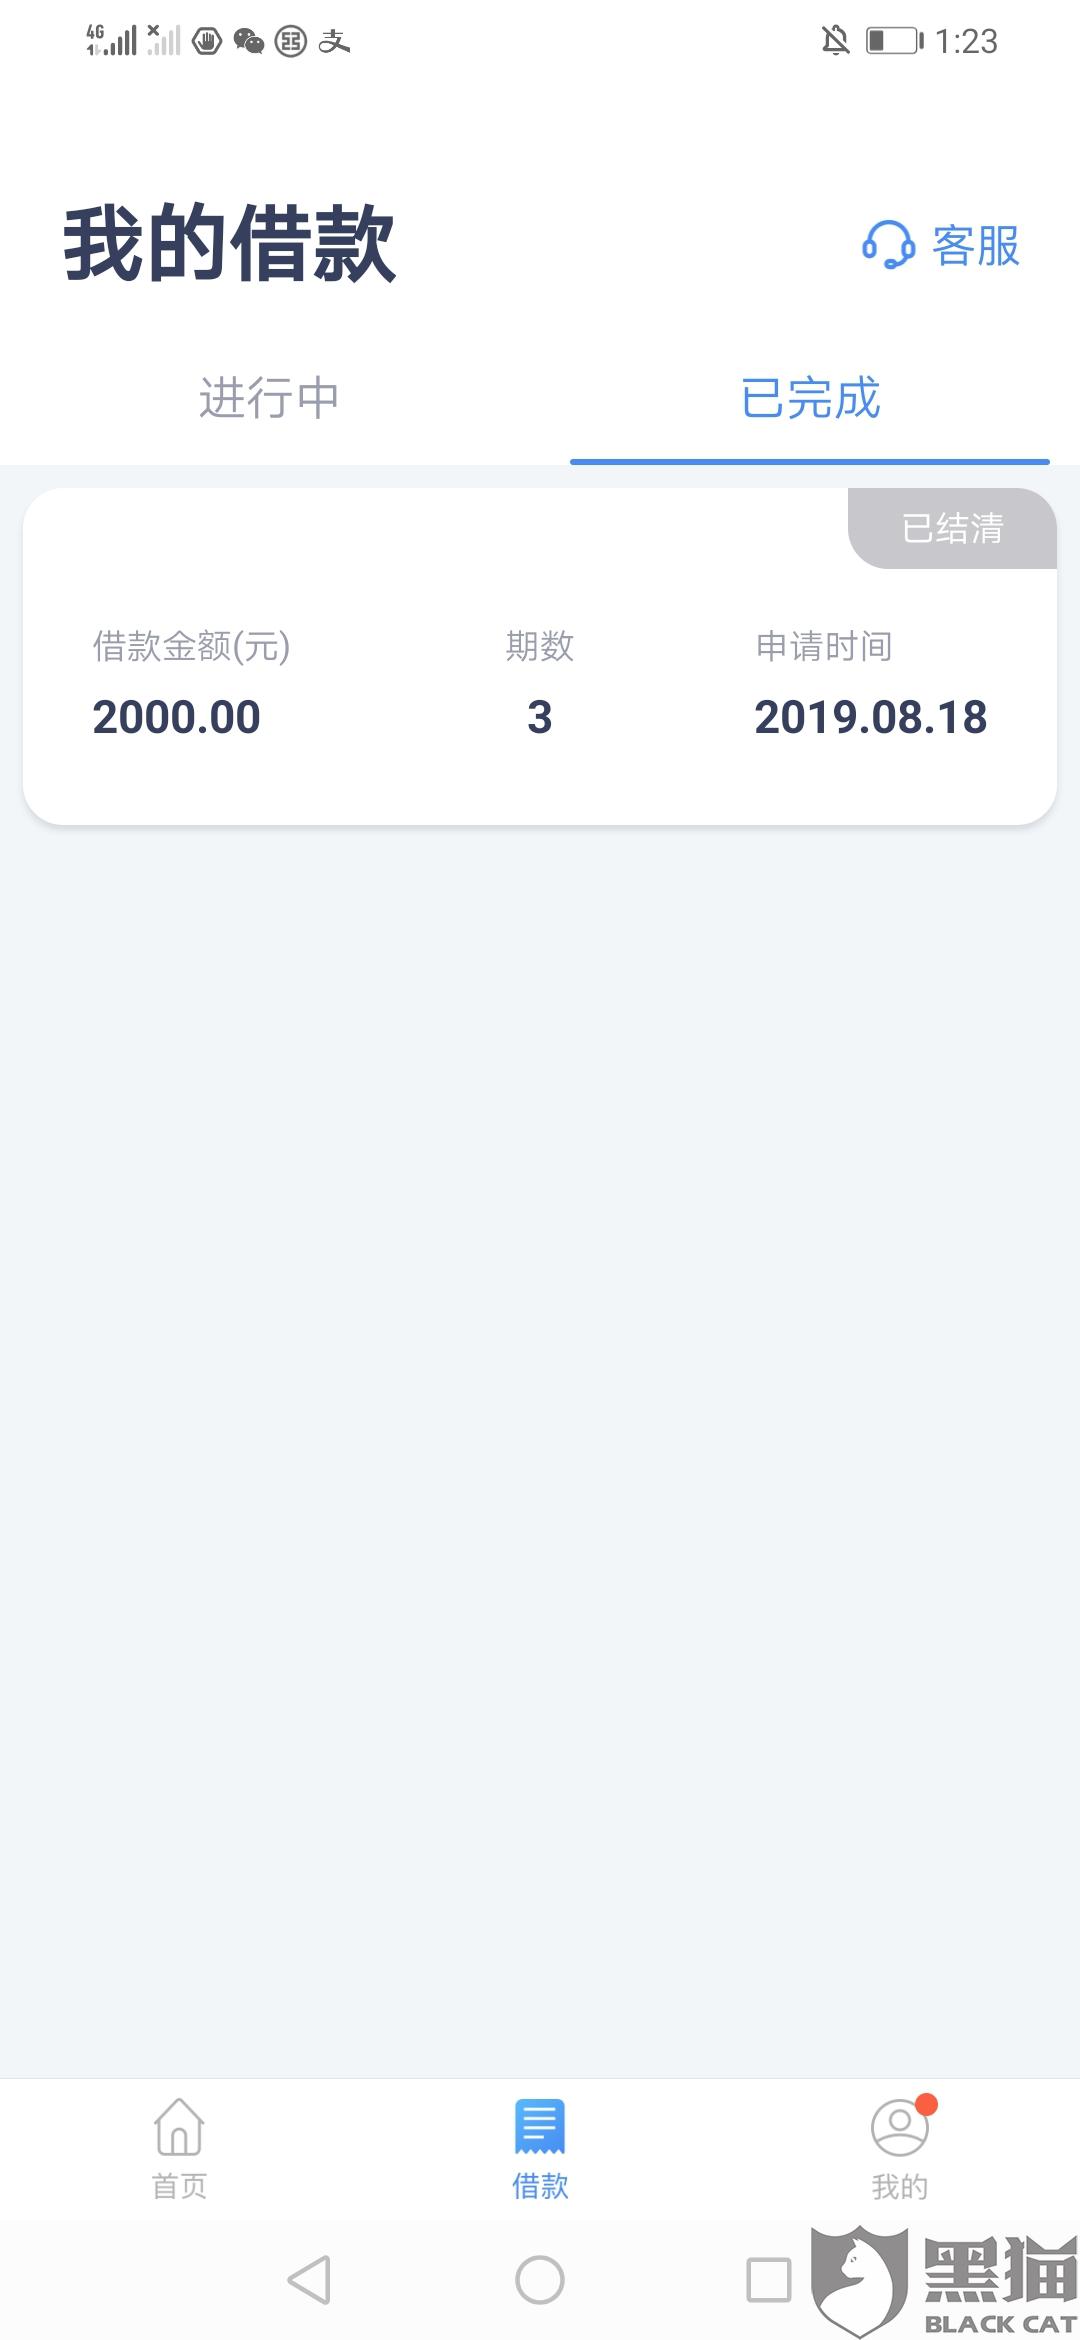This screenshot has width=1080, height=2340.
Task: Tap the 我的借款 page title
Action: (230, 243)
